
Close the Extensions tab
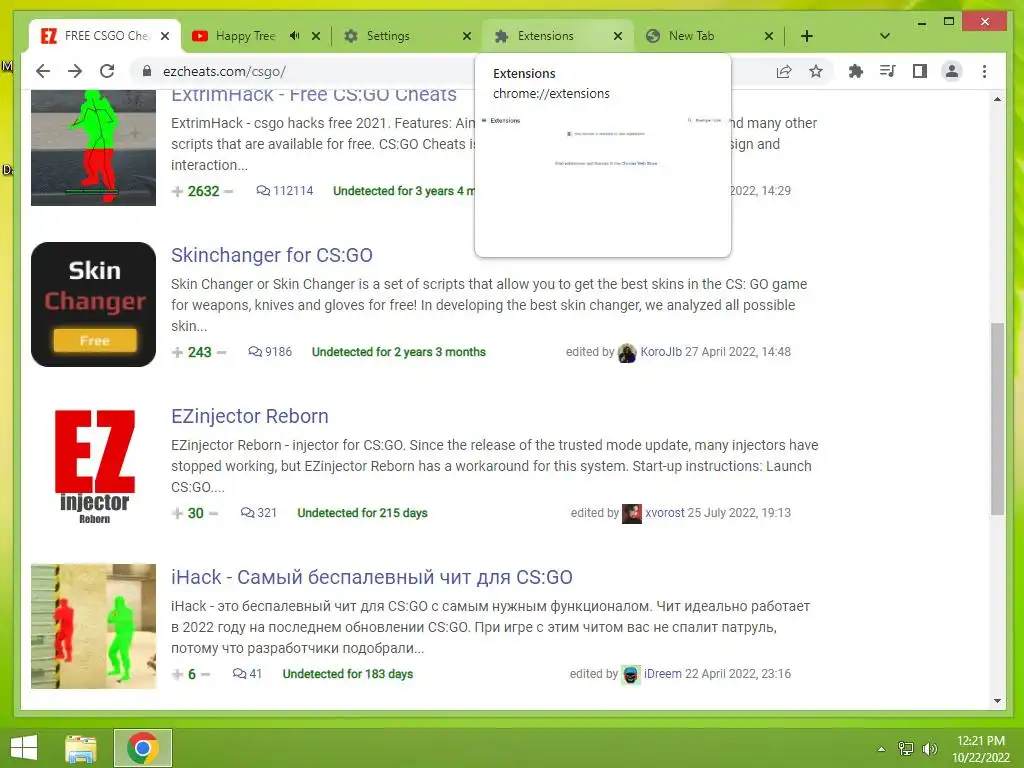point(618,36)
